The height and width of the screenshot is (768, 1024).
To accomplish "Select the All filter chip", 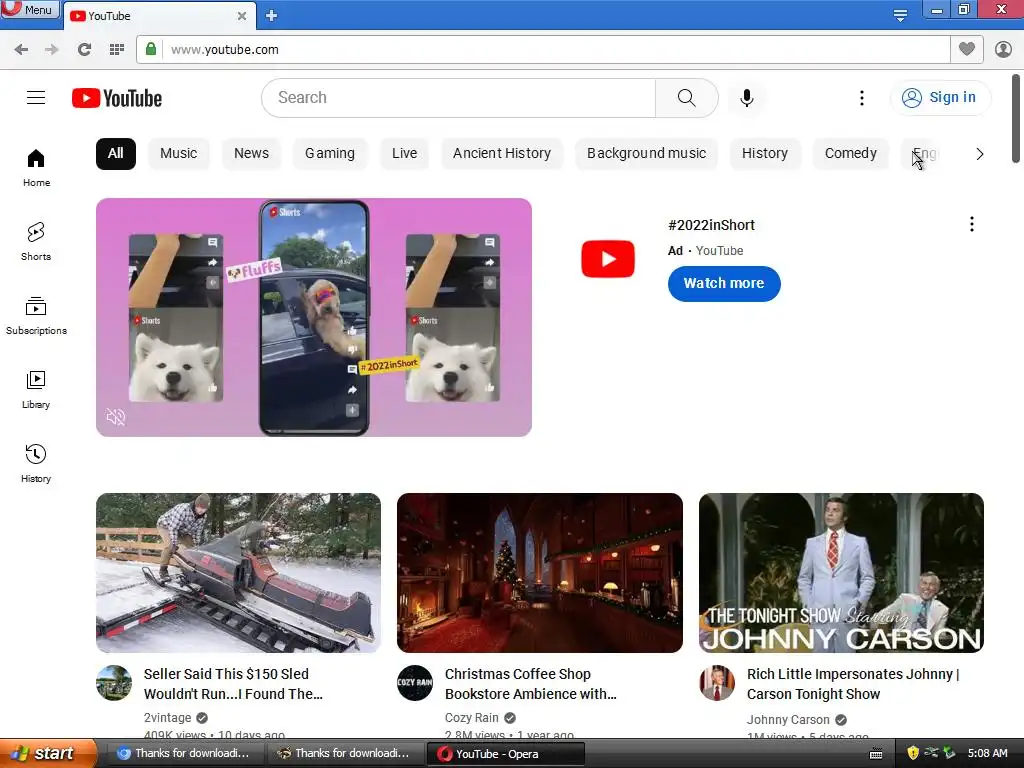I will pos(116,153).
